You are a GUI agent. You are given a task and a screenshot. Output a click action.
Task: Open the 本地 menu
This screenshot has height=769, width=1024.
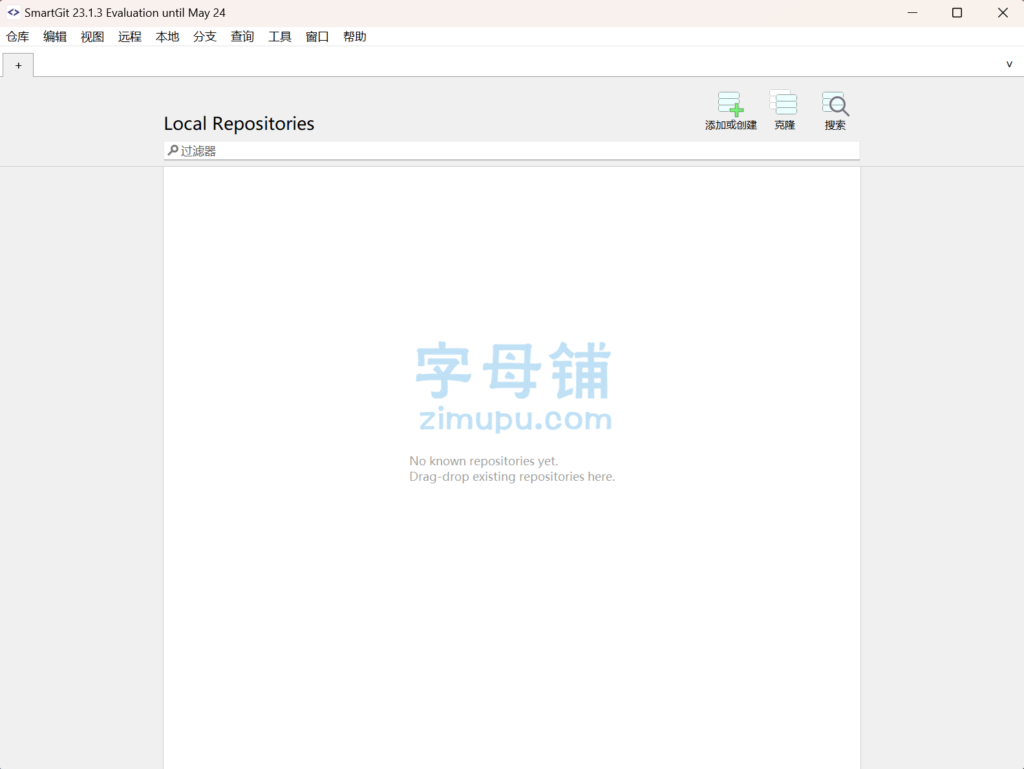[167, 37]
